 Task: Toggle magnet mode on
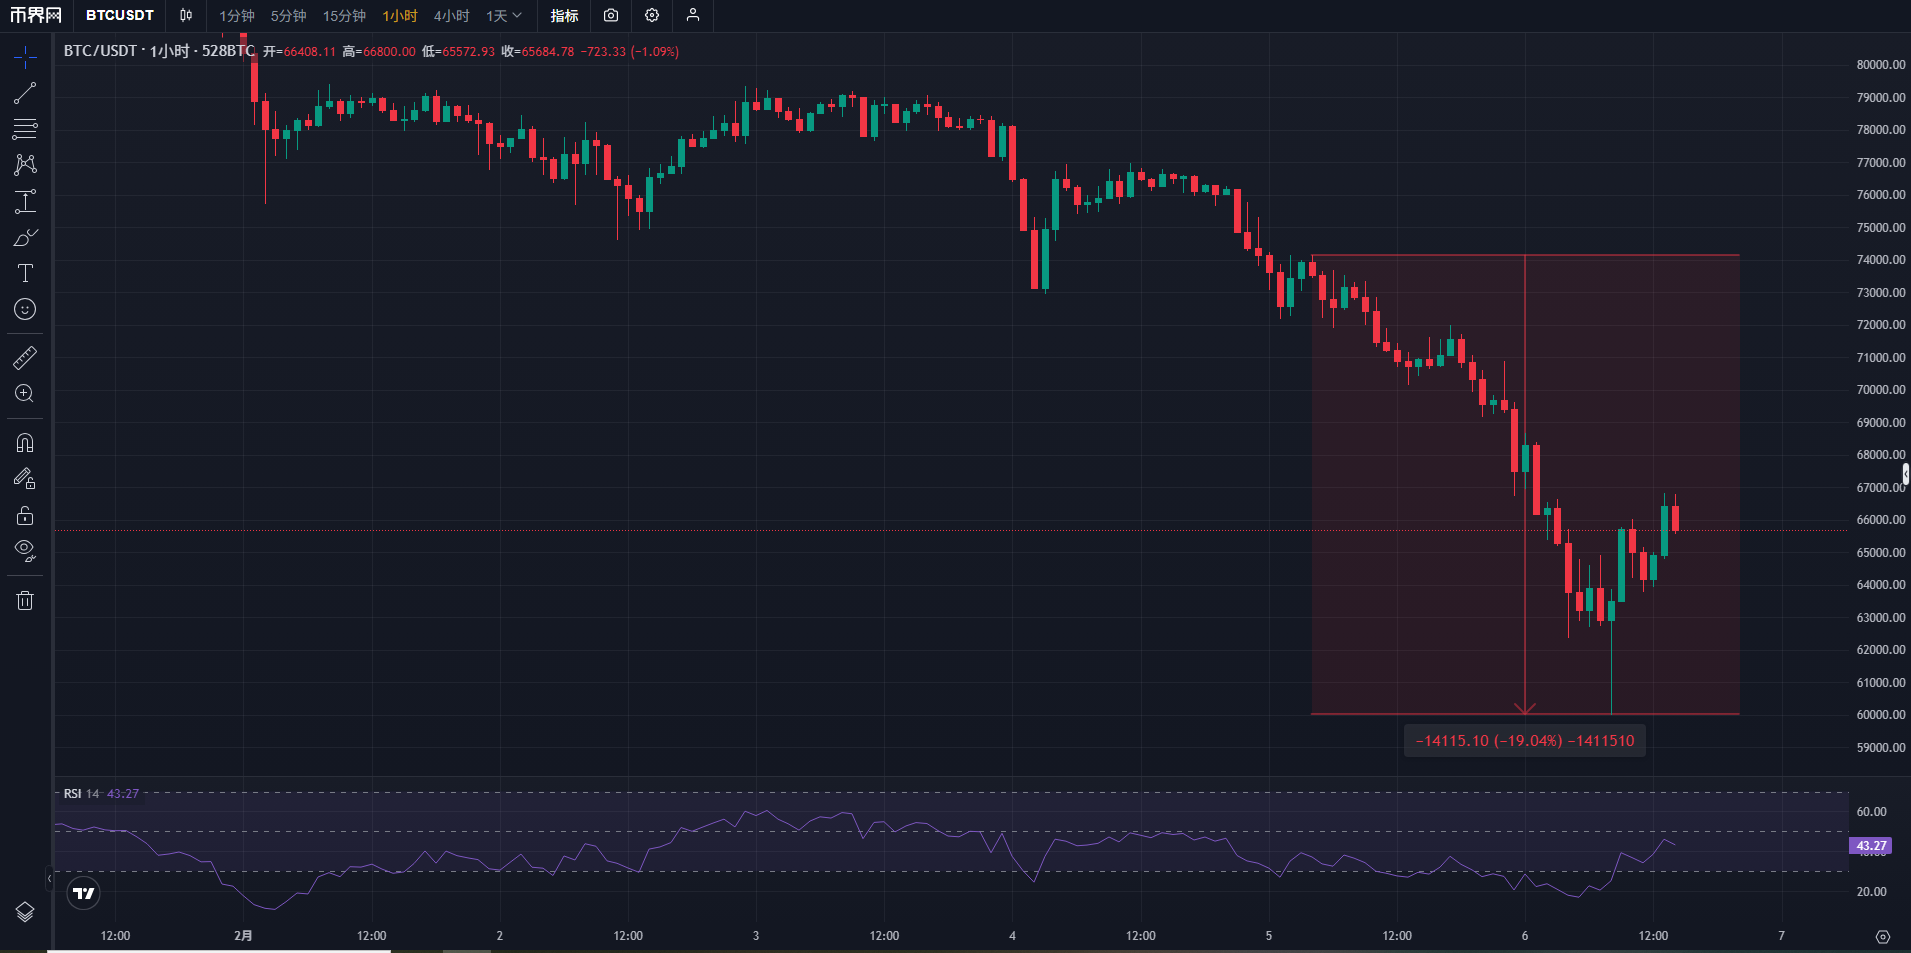coord(25,443)
